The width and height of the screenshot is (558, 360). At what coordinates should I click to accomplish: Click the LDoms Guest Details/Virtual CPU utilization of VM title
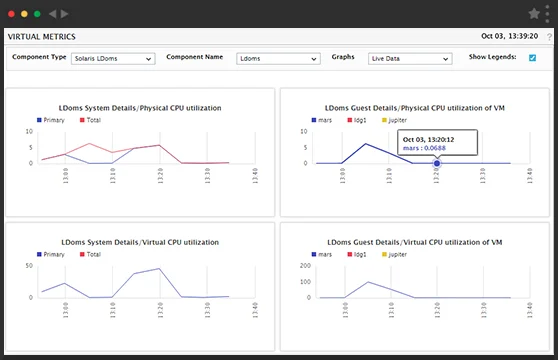(x=415, y=242)
